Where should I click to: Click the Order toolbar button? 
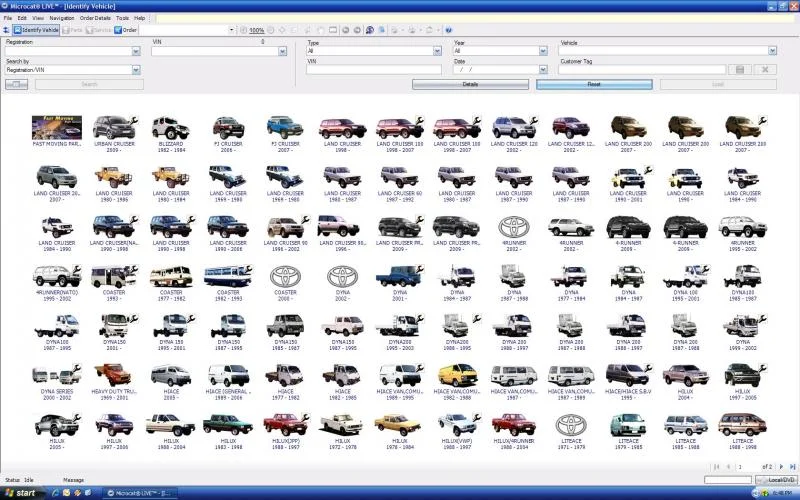click(x=126, y=30)
